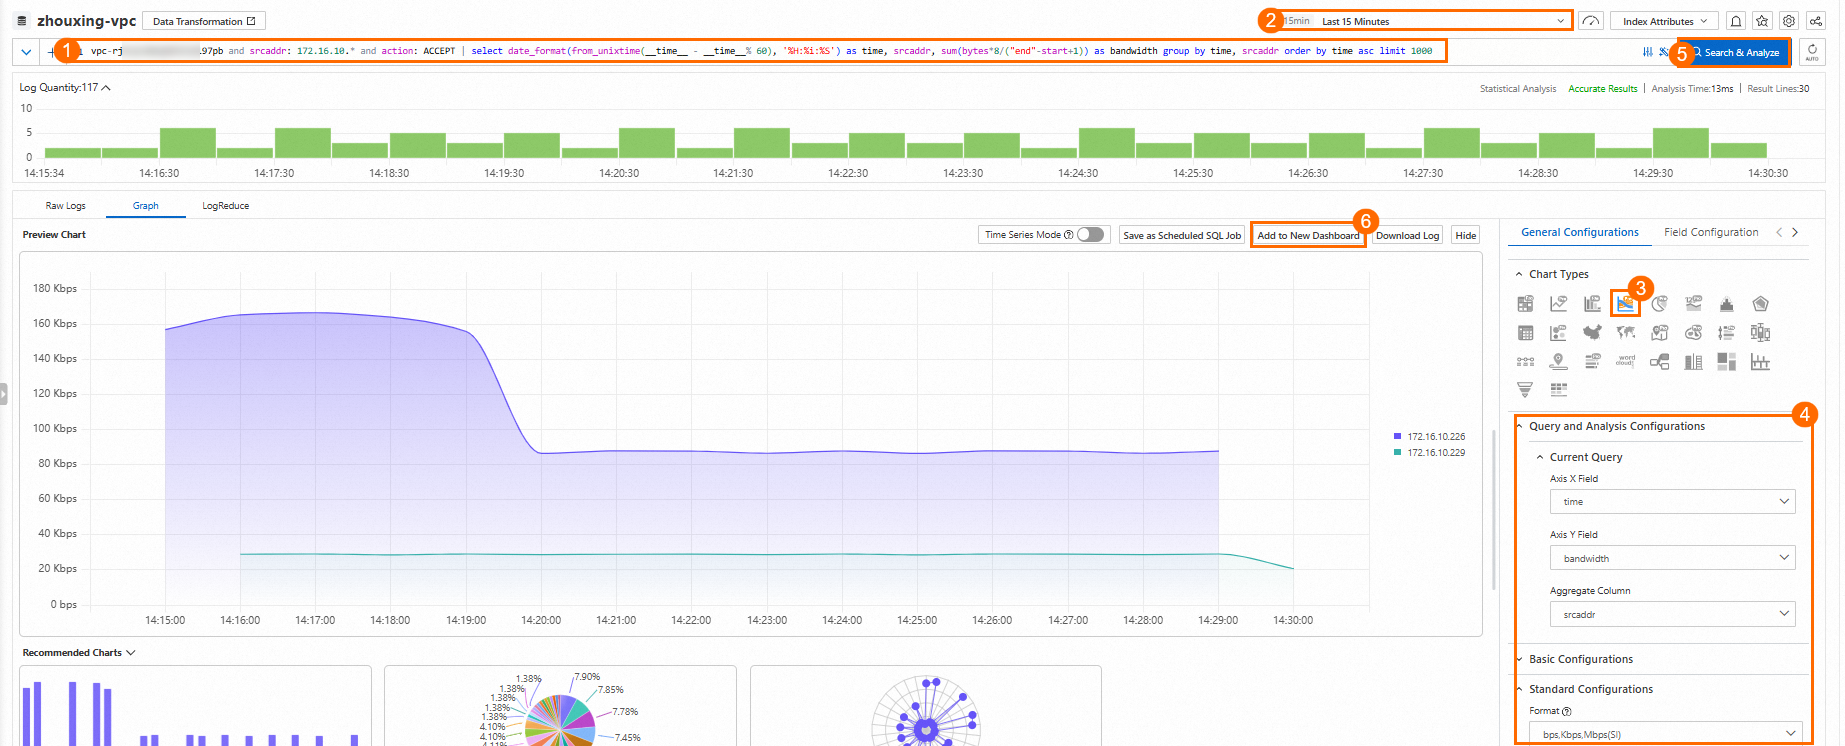
Task: Open the Axis X Field dropdown
Action: (x=1673, y=502)
